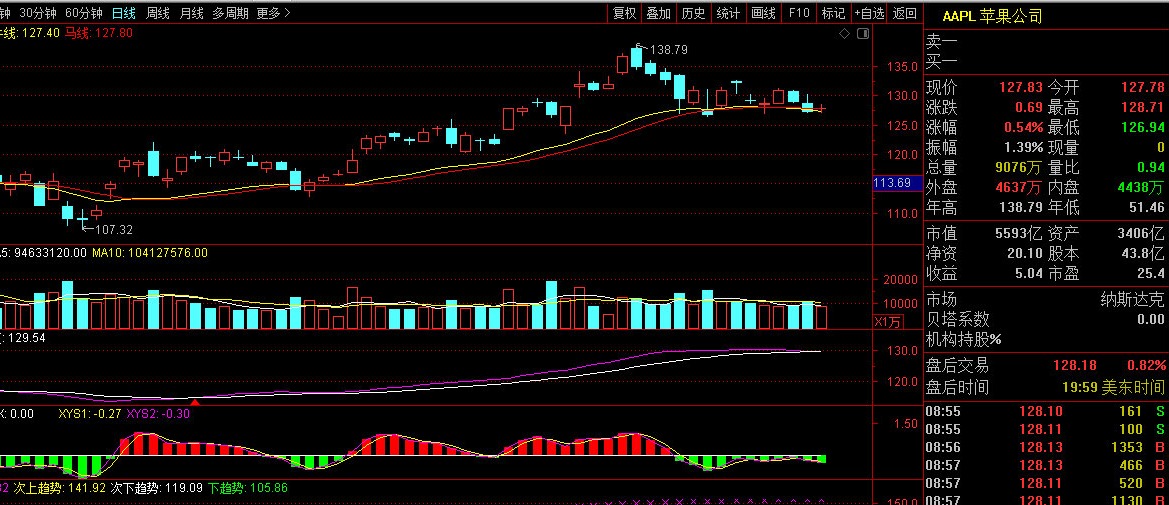Open the 画线 drawing tools
1169x505 pixels.
coord(763,13)
